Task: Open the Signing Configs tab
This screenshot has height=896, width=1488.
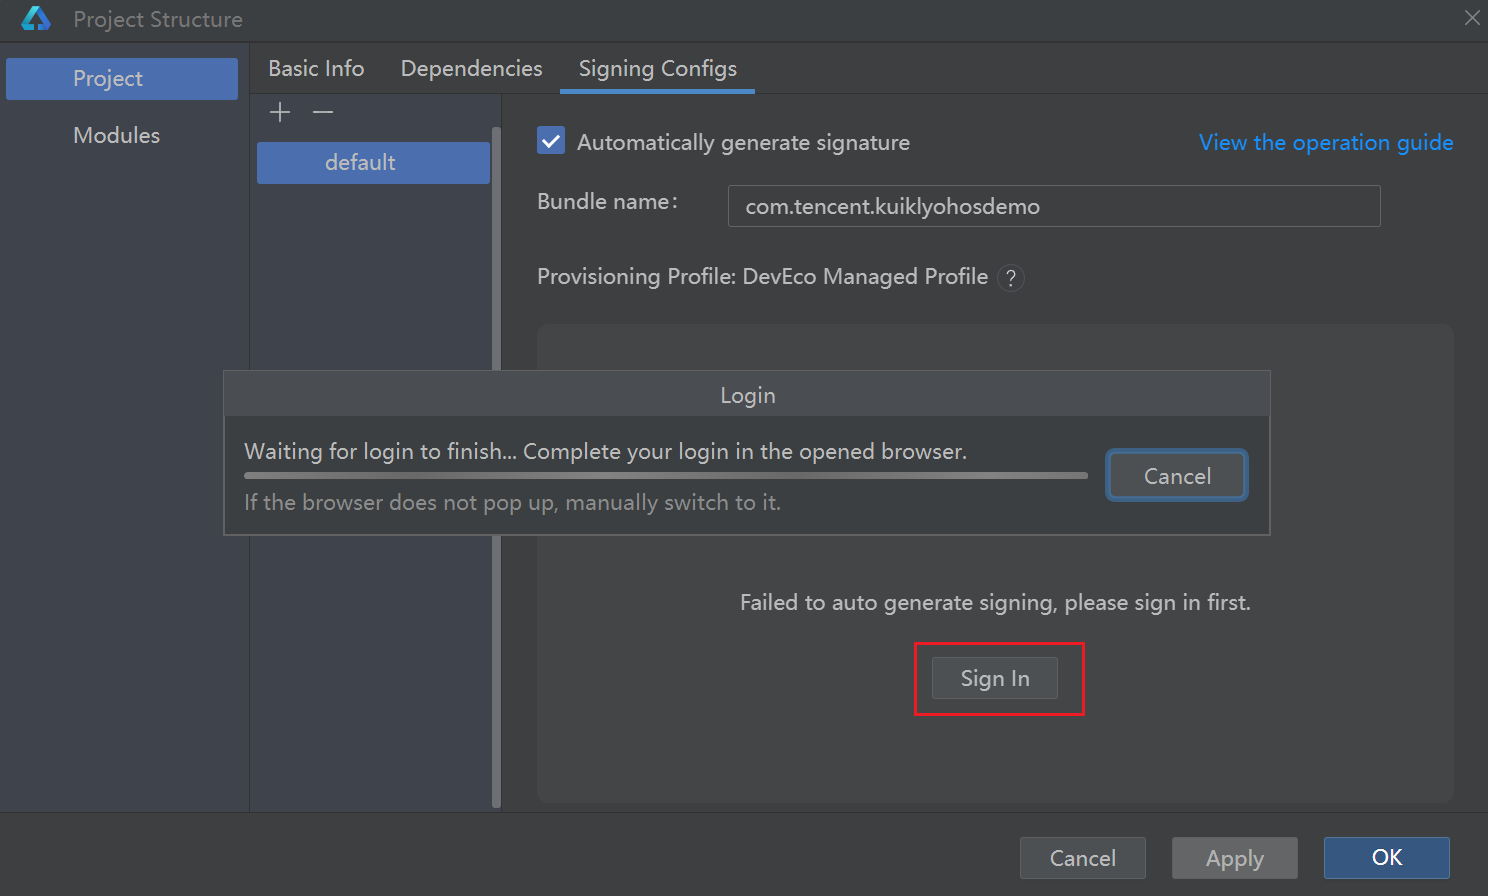Action: [x=658, y=69]
